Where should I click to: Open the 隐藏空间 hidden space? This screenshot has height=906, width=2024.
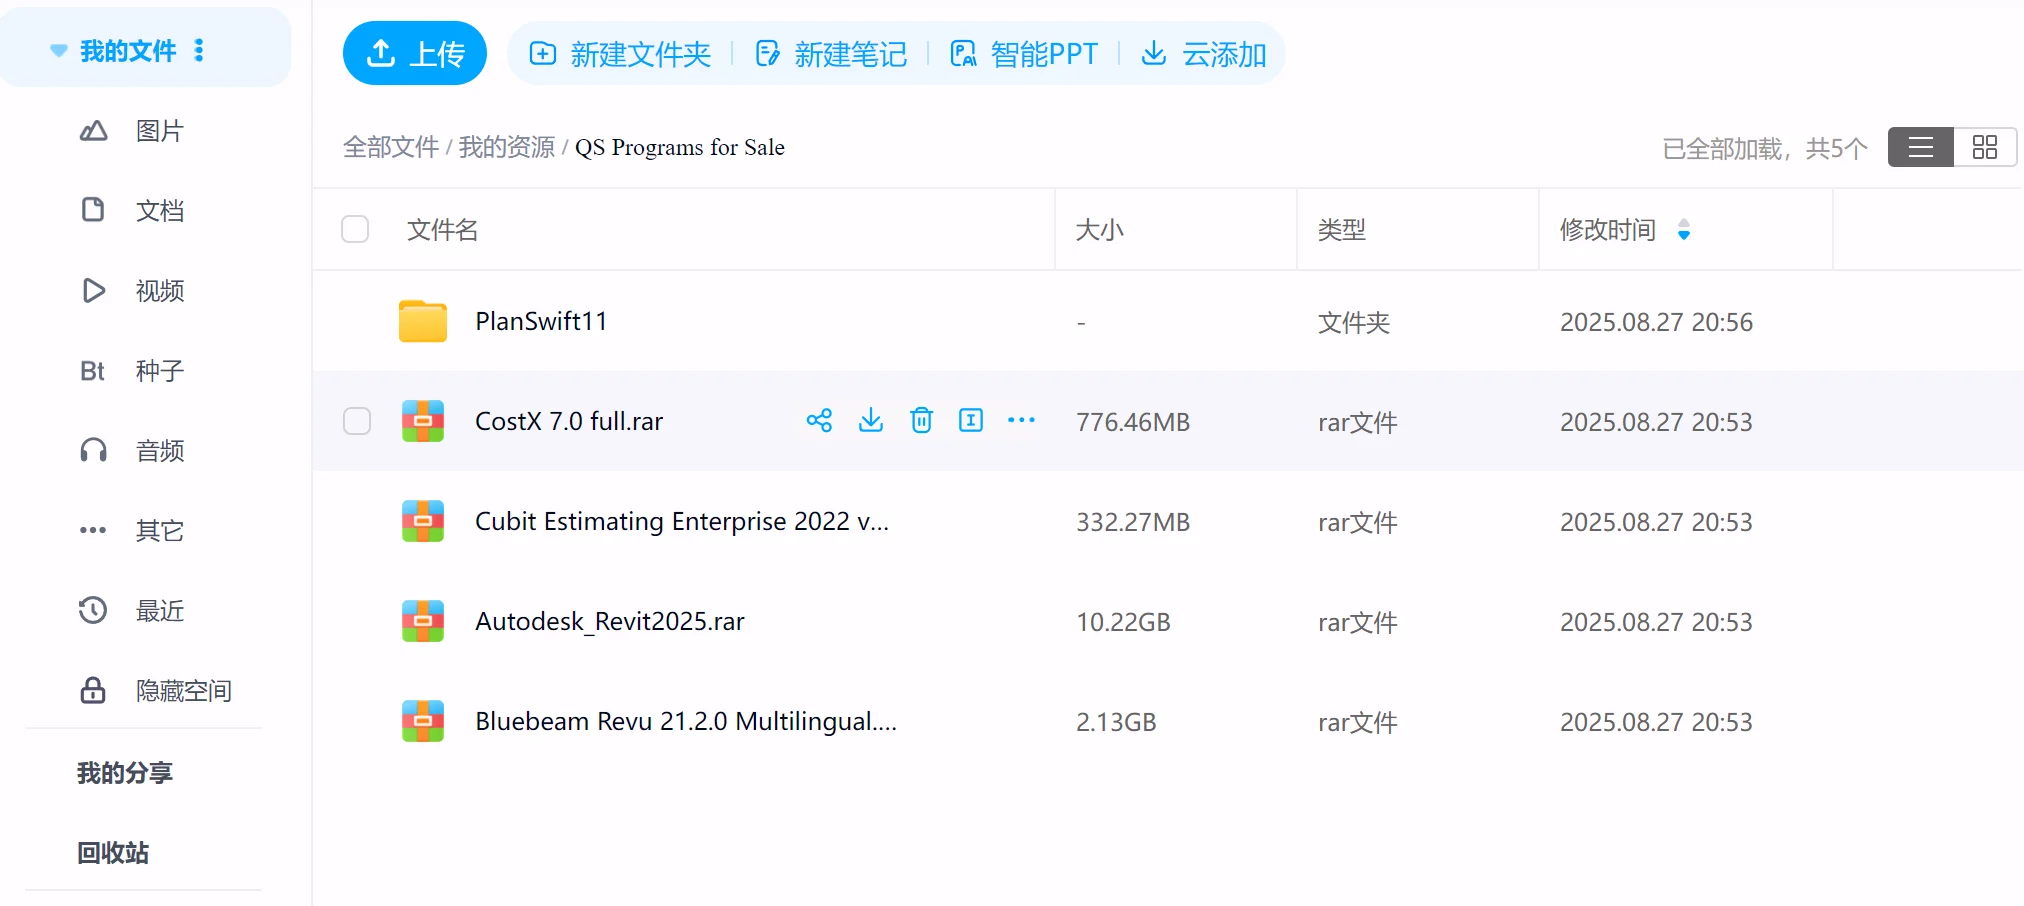(x=183, y=690)
